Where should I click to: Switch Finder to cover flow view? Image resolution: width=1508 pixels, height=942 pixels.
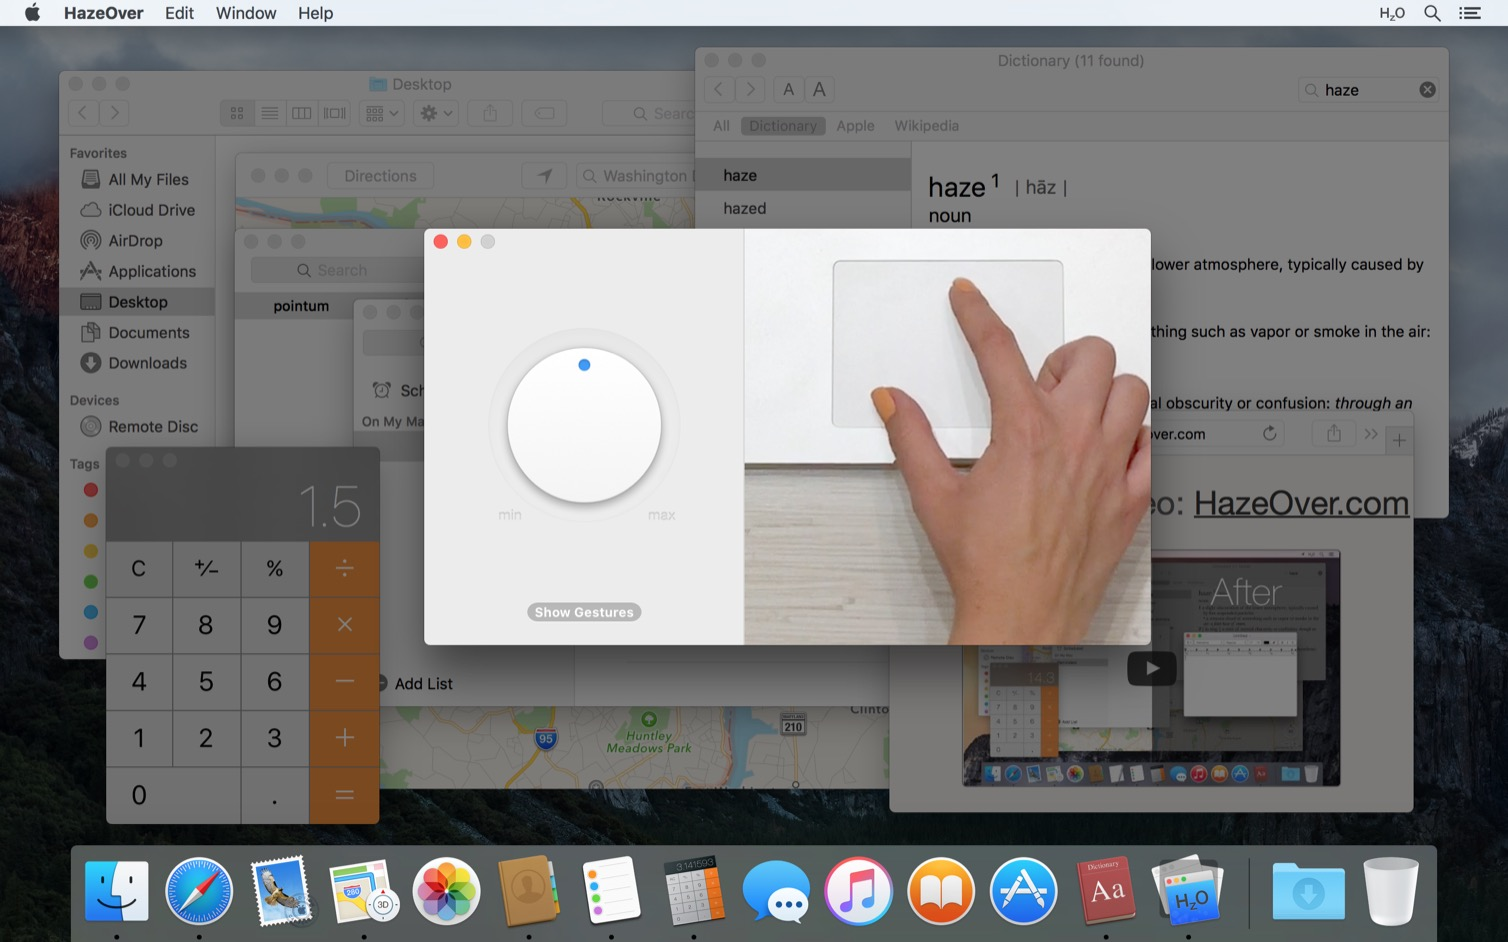point(334,113)
